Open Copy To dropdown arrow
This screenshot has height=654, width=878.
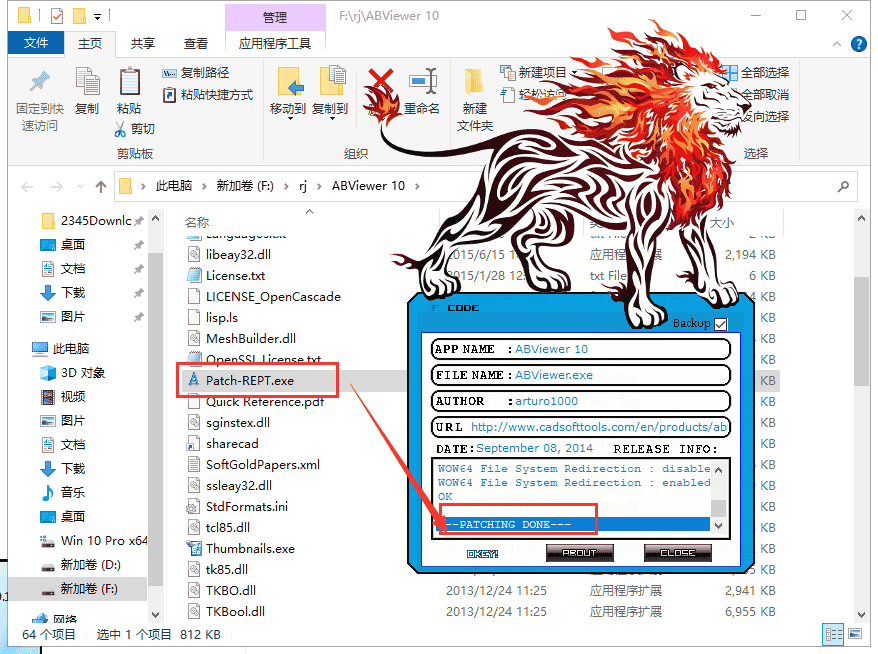click(331, 119)
